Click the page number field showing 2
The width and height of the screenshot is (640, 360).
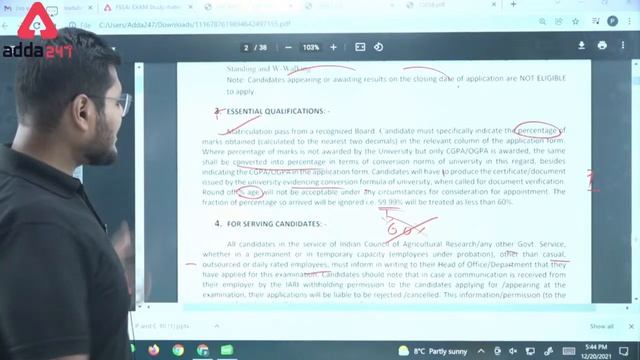(246, 48)
